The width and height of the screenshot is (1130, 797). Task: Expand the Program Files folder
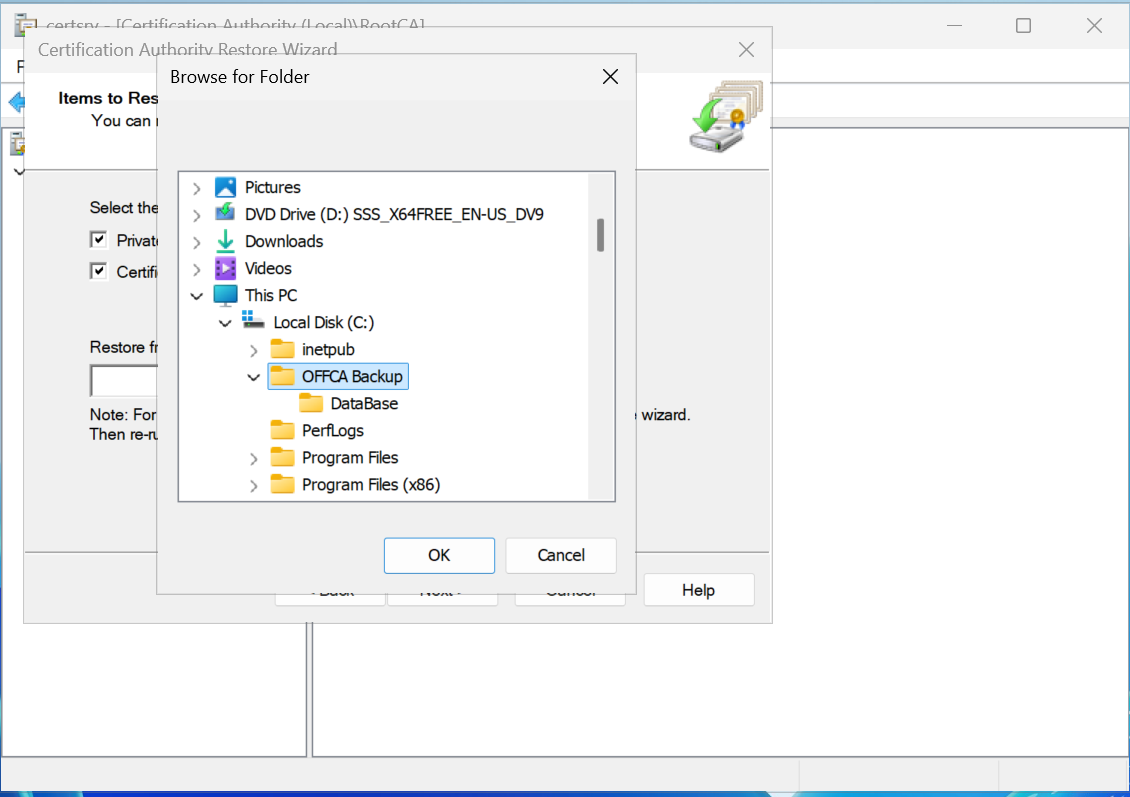(253, 458)
